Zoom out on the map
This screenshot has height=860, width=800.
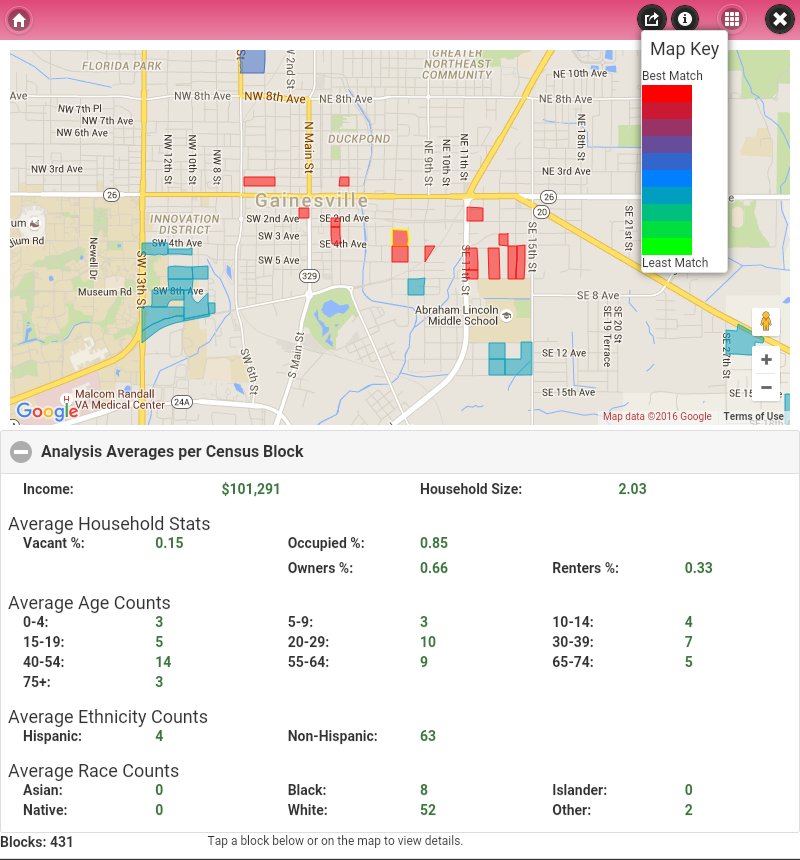(766, 387)
